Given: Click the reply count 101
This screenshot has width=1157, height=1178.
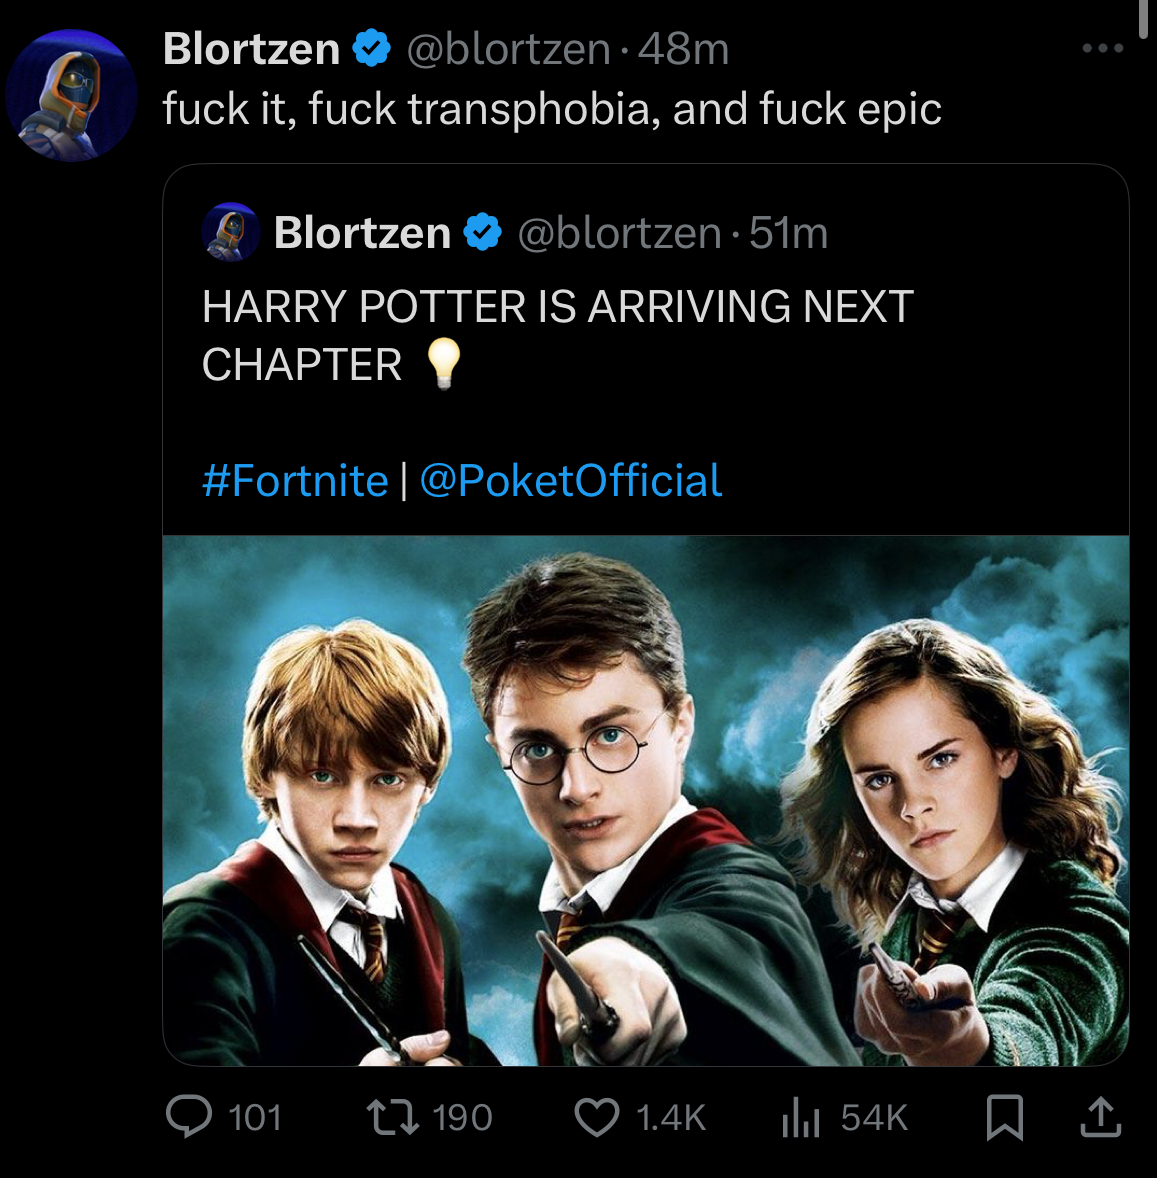Looking at the screenshot, I should 255,1118.
